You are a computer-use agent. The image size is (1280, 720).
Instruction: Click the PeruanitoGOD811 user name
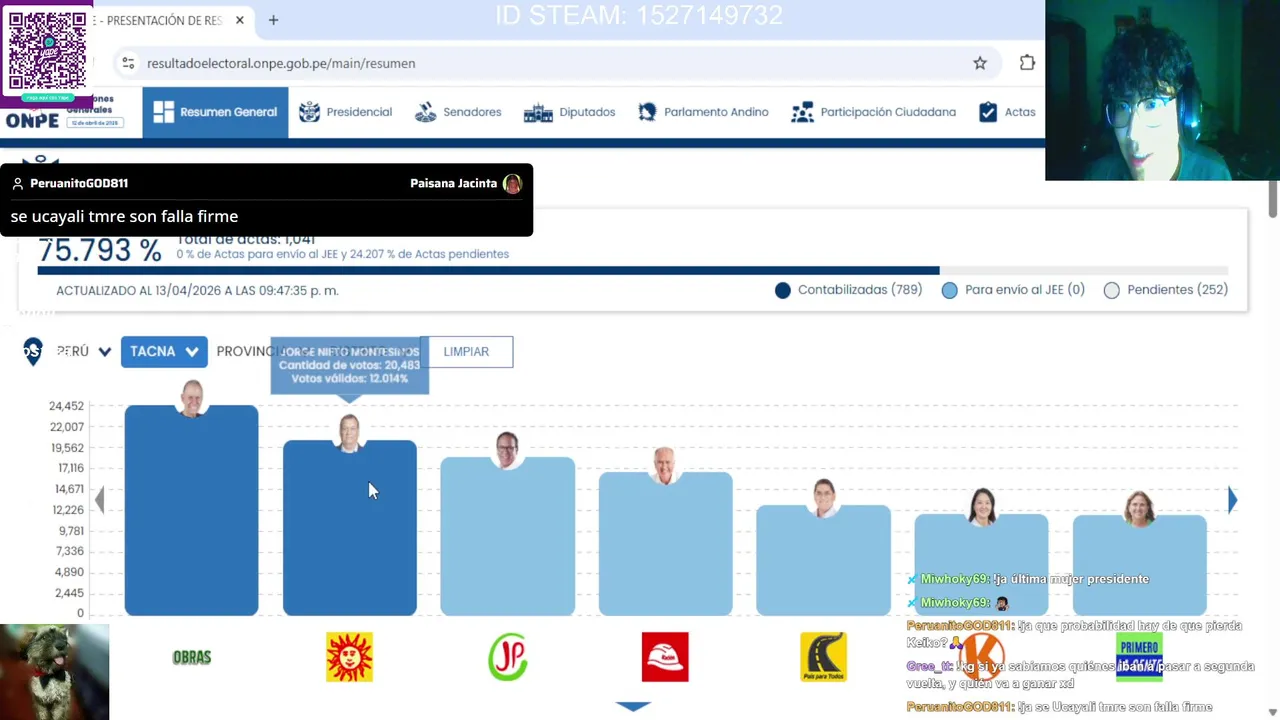coord(79,184)
